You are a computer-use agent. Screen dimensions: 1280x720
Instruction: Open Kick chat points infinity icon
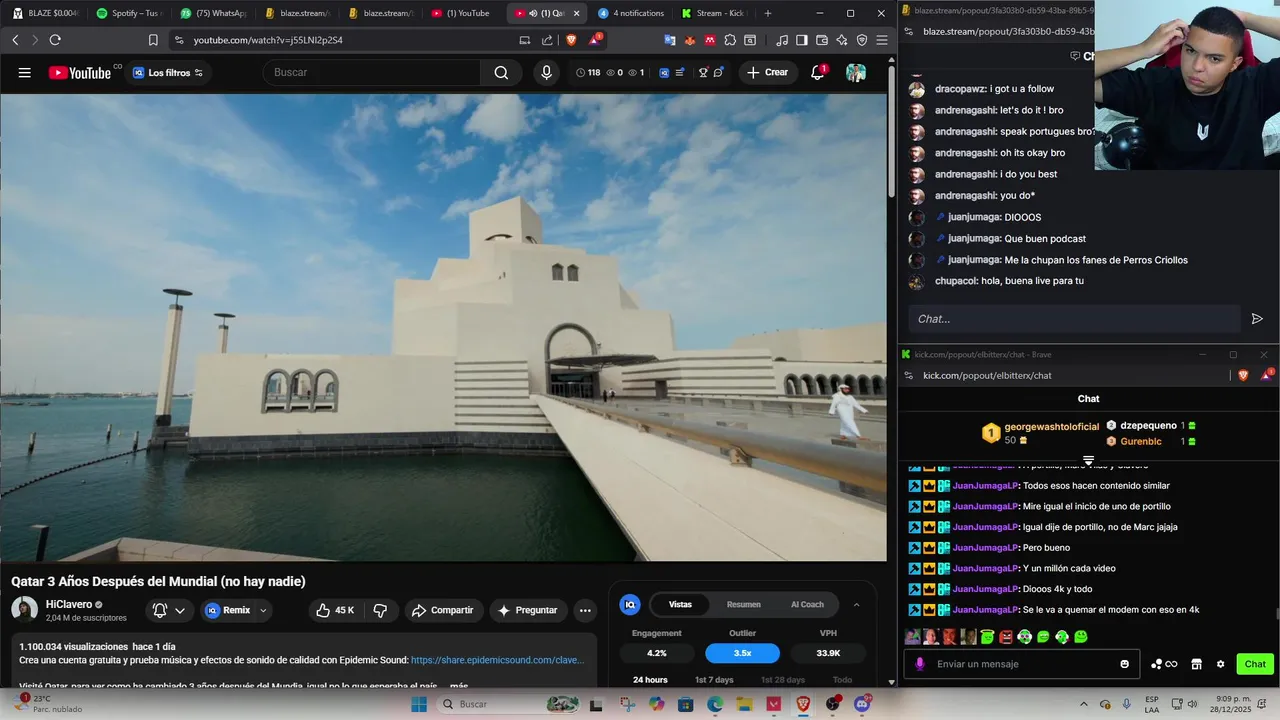(1164, 664)
